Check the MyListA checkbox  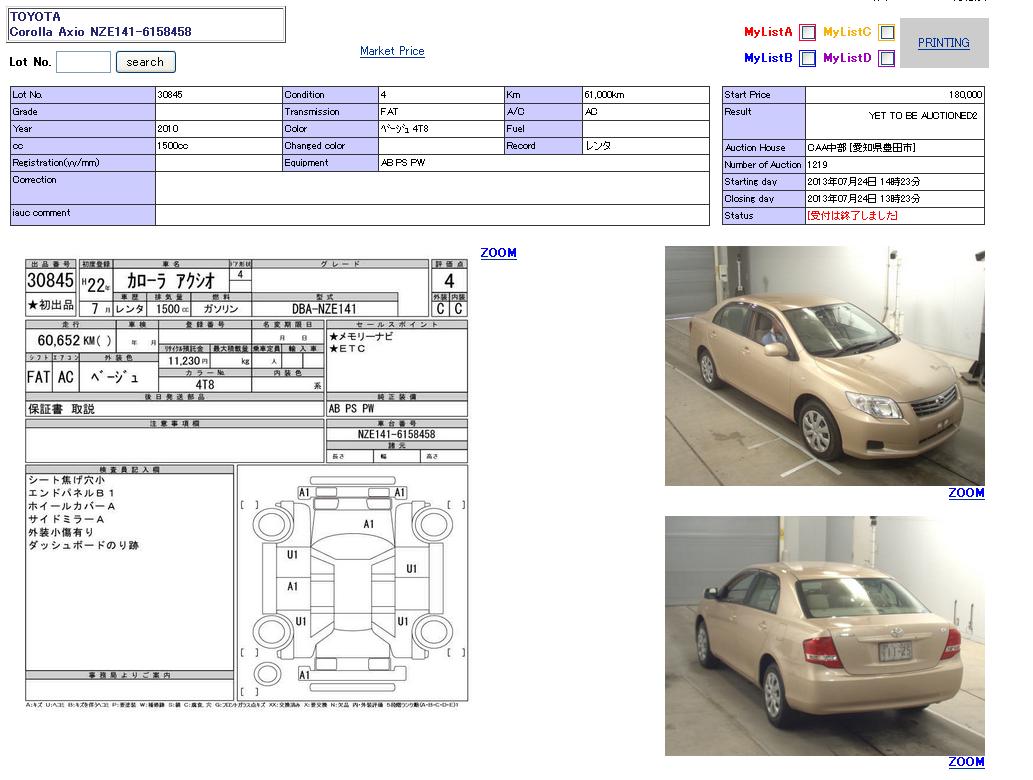point(807,33)
